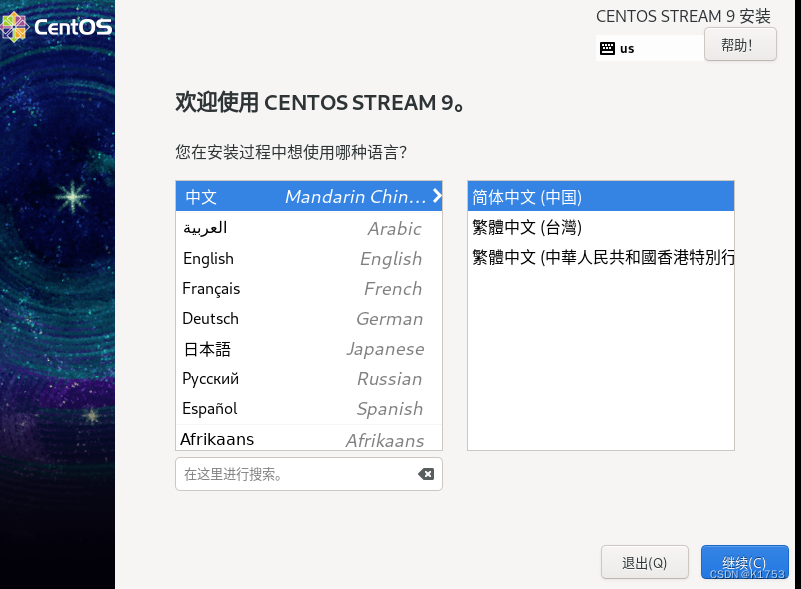Select the 日本語 language row

[309, 349]
